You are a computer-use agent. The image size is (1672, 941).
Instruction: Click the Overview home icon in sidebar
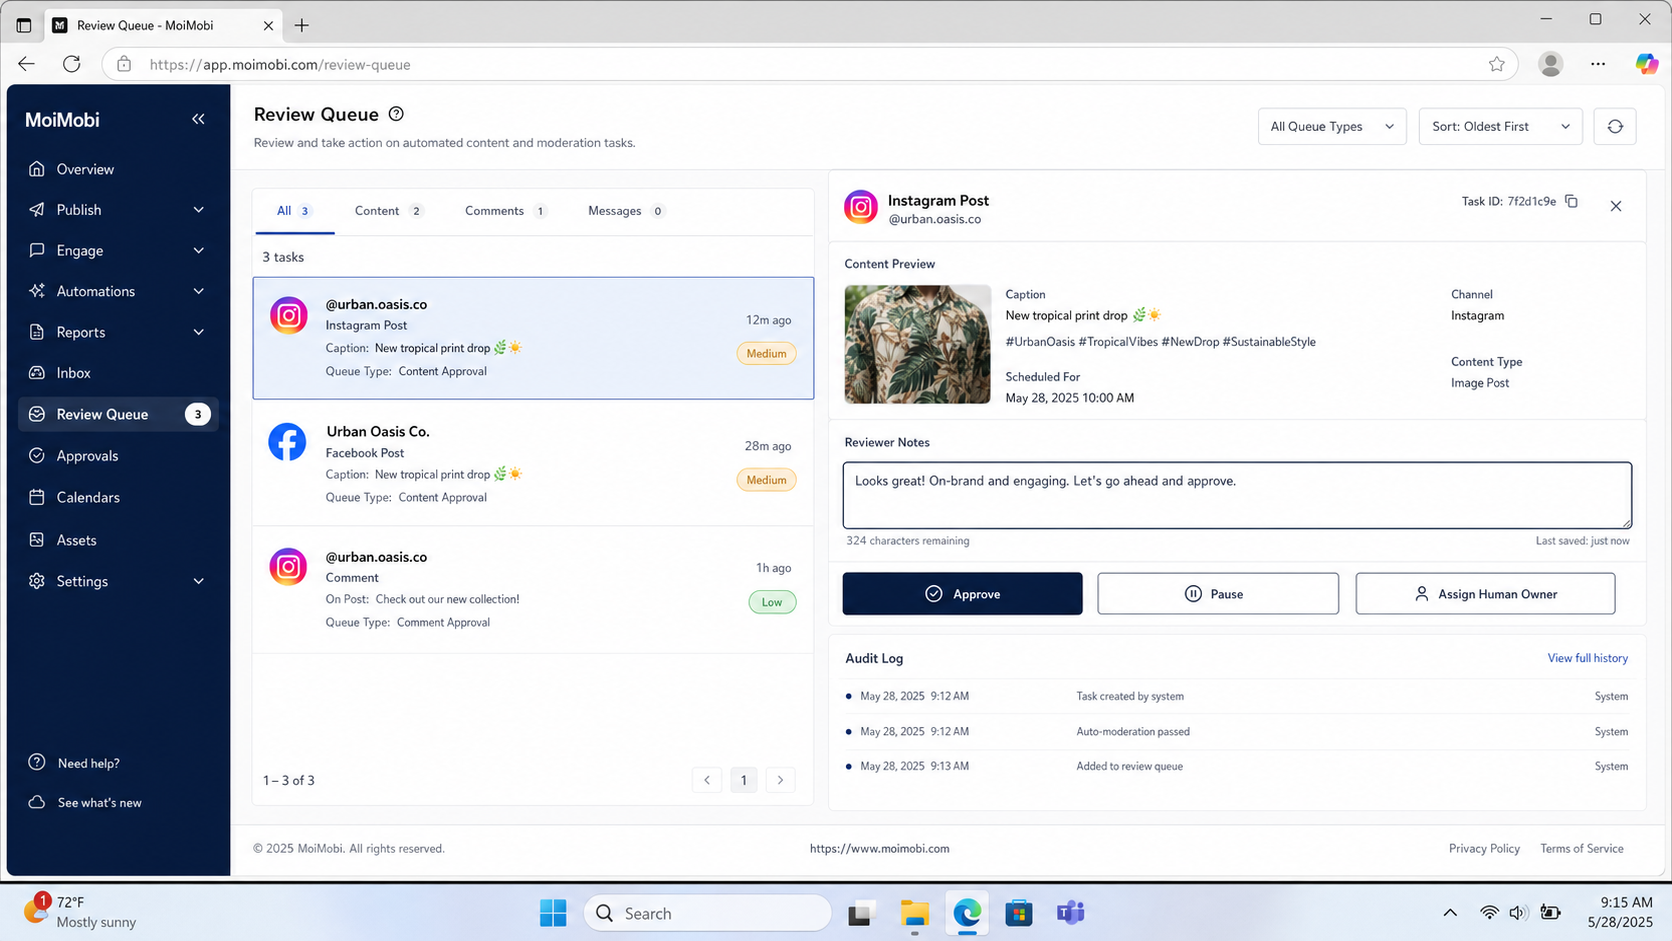point(37,169)
